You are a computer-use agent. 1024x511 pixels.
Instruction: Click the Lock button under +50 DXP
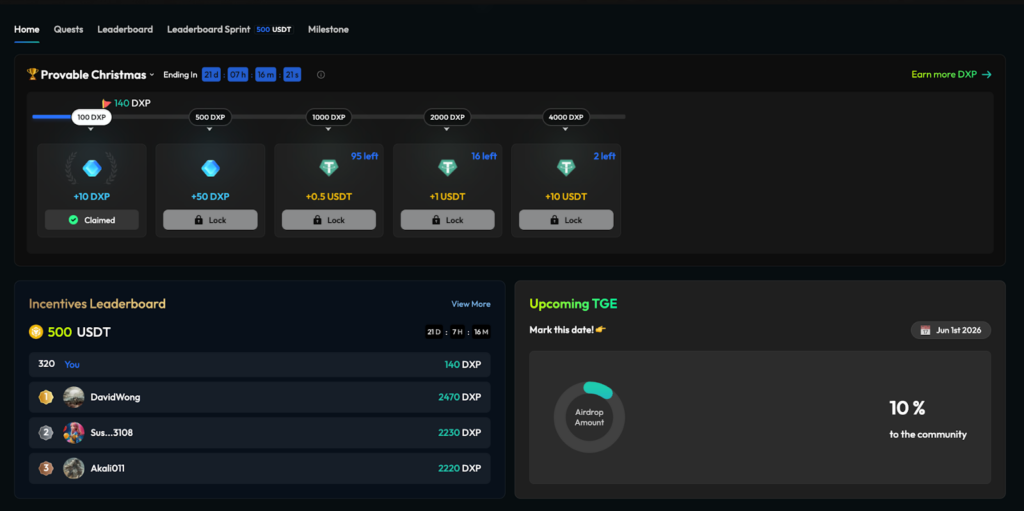pyautogui.click(x=210, y=220)
